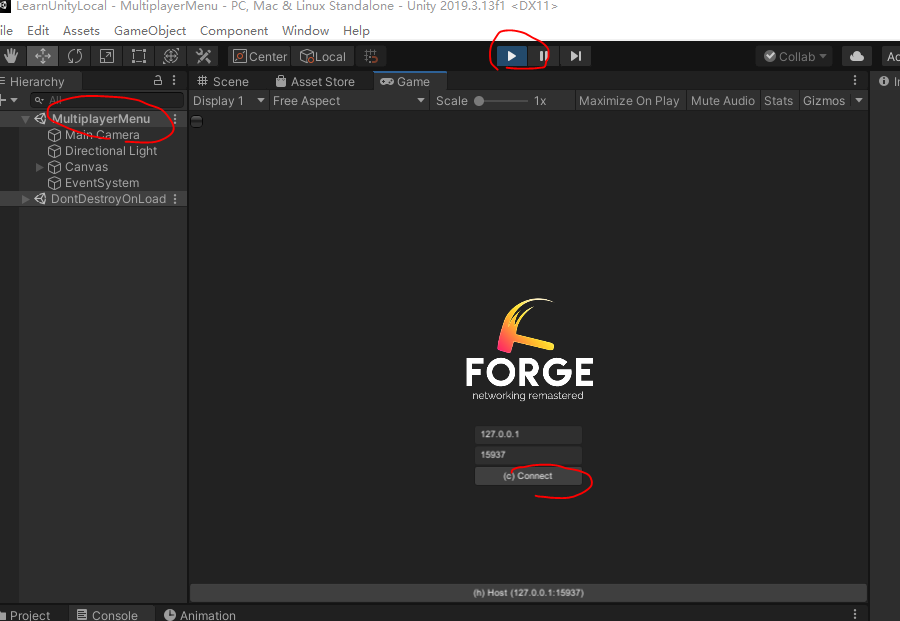Click (c) Connect button
This screenshot has width=900, height=621.
(x=528, y=476)
